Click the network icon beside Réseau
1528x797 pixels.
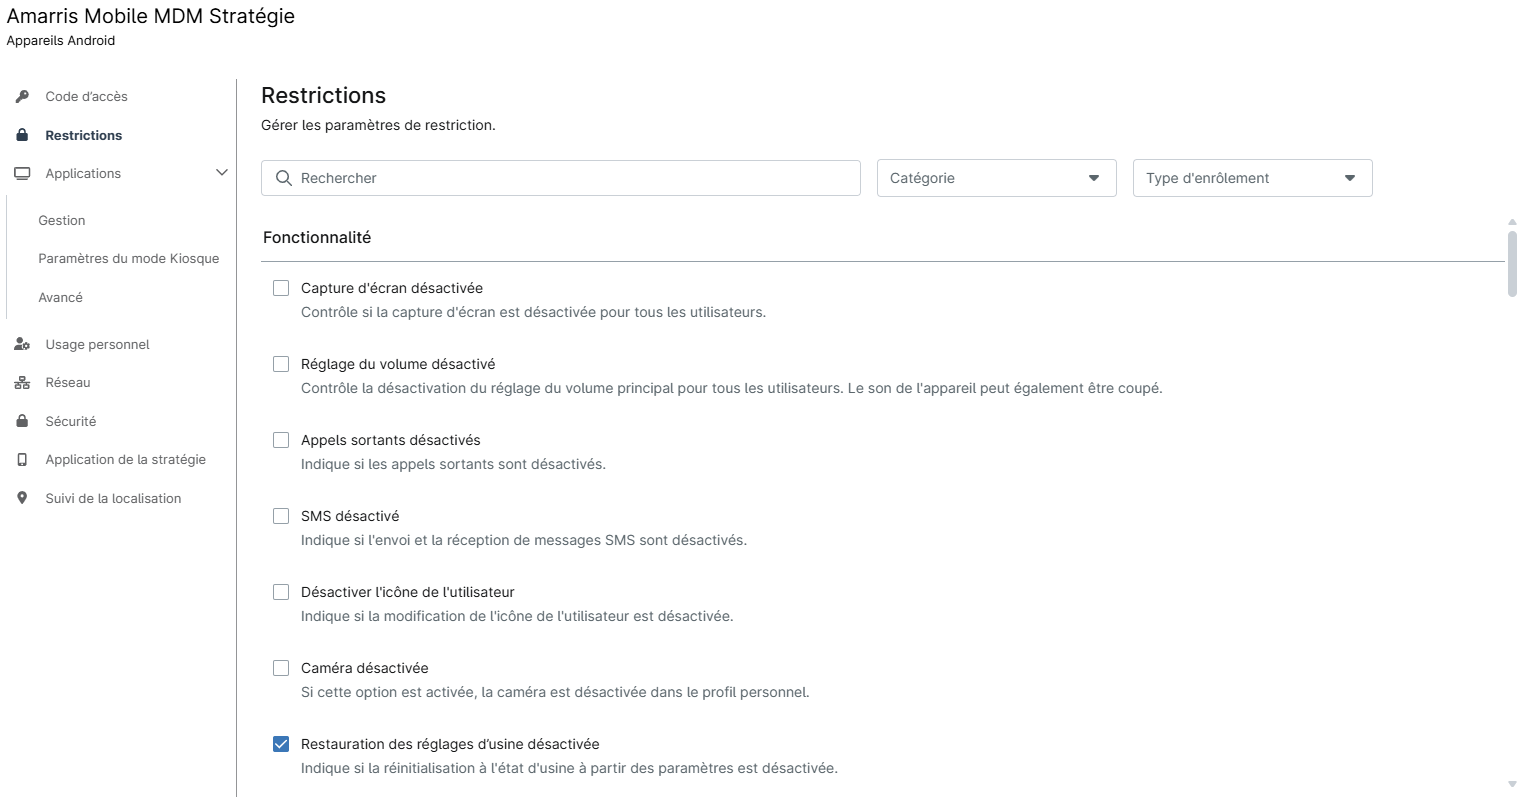pos(22,383)
